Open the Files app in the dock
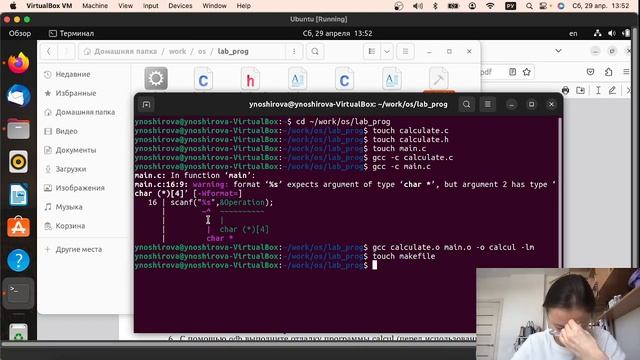This screenshot has height=360, width=640. (18, 129)
